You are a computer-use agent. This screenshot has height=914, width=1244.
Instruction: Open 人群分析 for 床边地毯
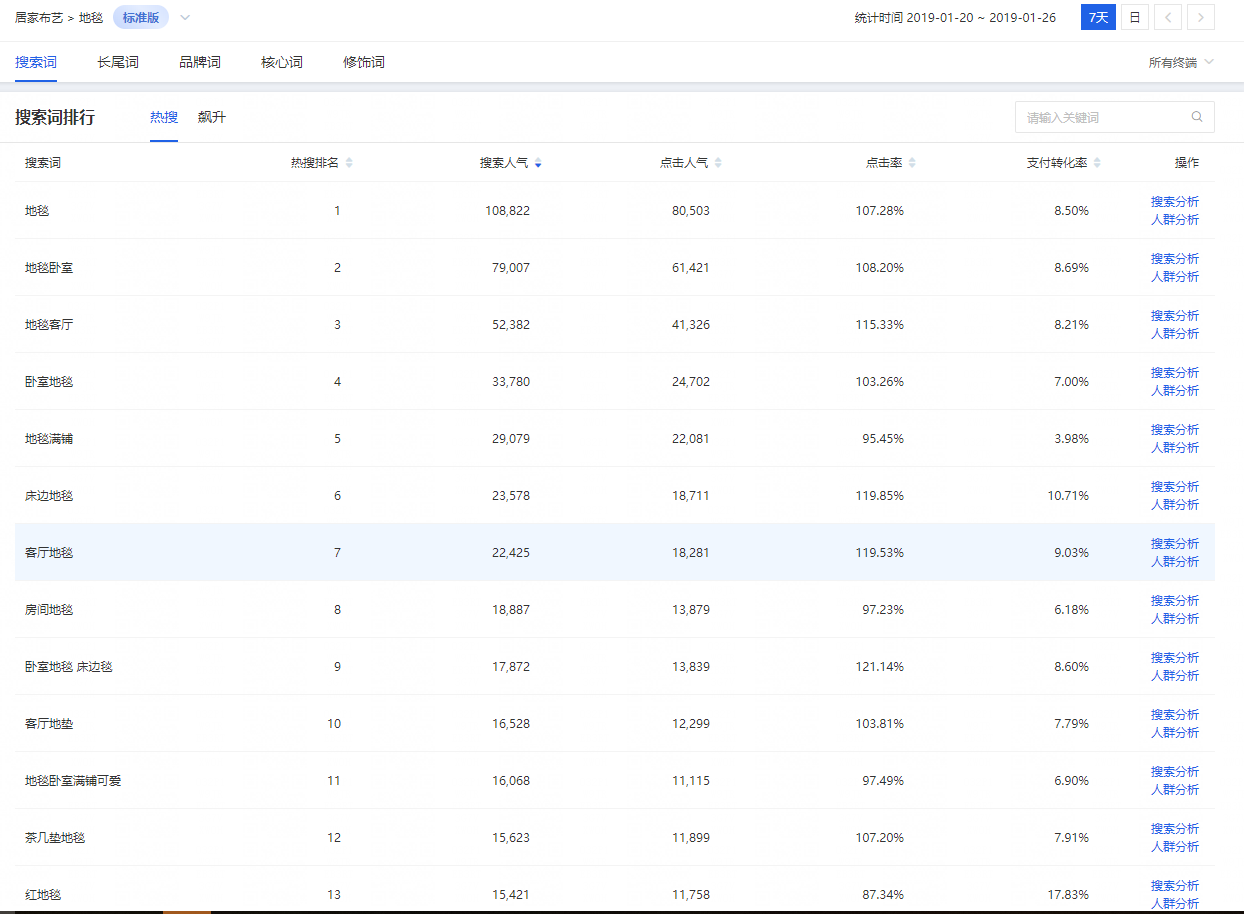(x=1175, y=504)
